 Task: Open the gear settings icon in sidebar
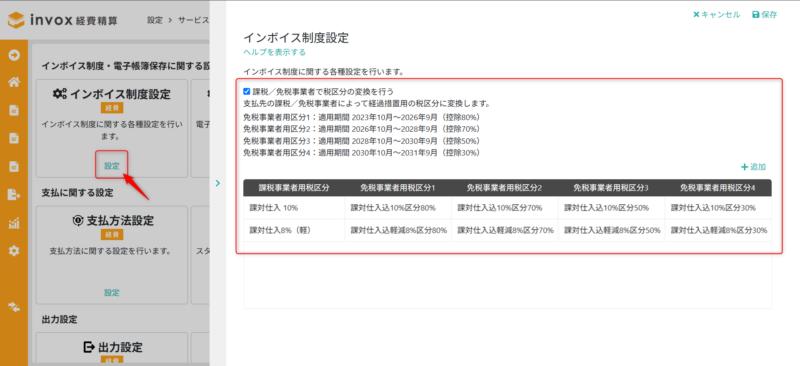click(x=14, y=251)
